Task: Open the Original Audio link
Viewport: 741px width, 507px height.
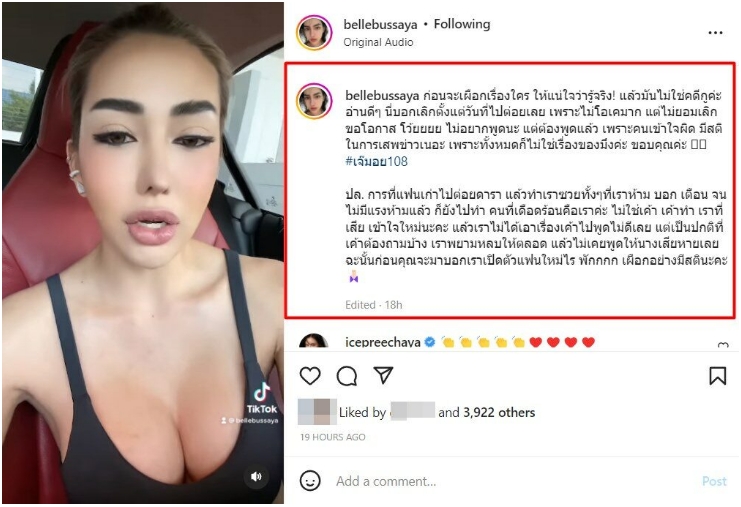Action: [378, 43]
